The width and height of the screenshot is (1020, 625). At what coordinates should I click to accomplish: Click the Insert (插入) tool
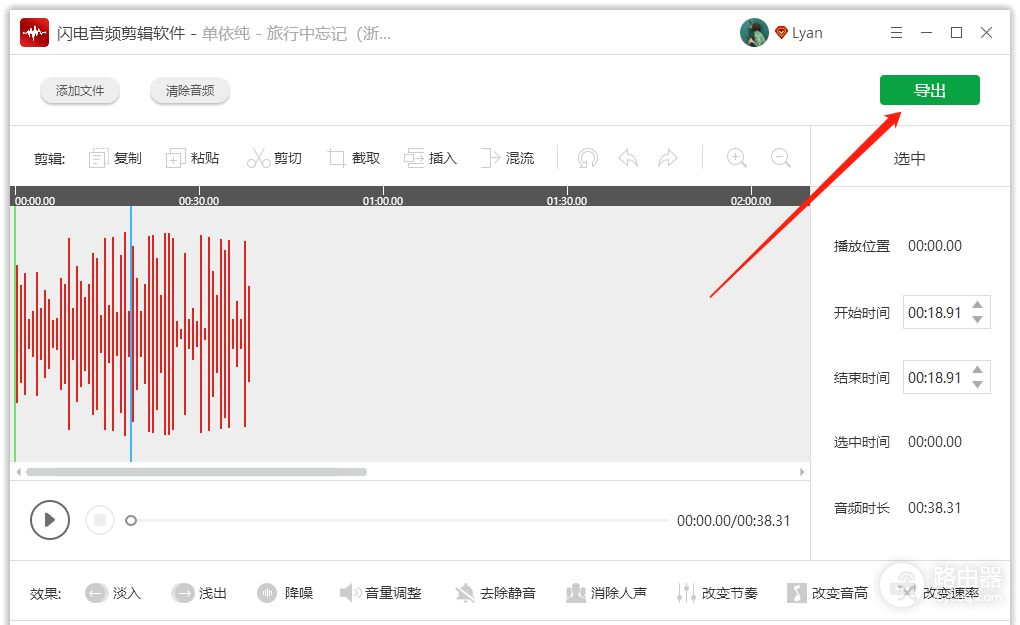431,158
